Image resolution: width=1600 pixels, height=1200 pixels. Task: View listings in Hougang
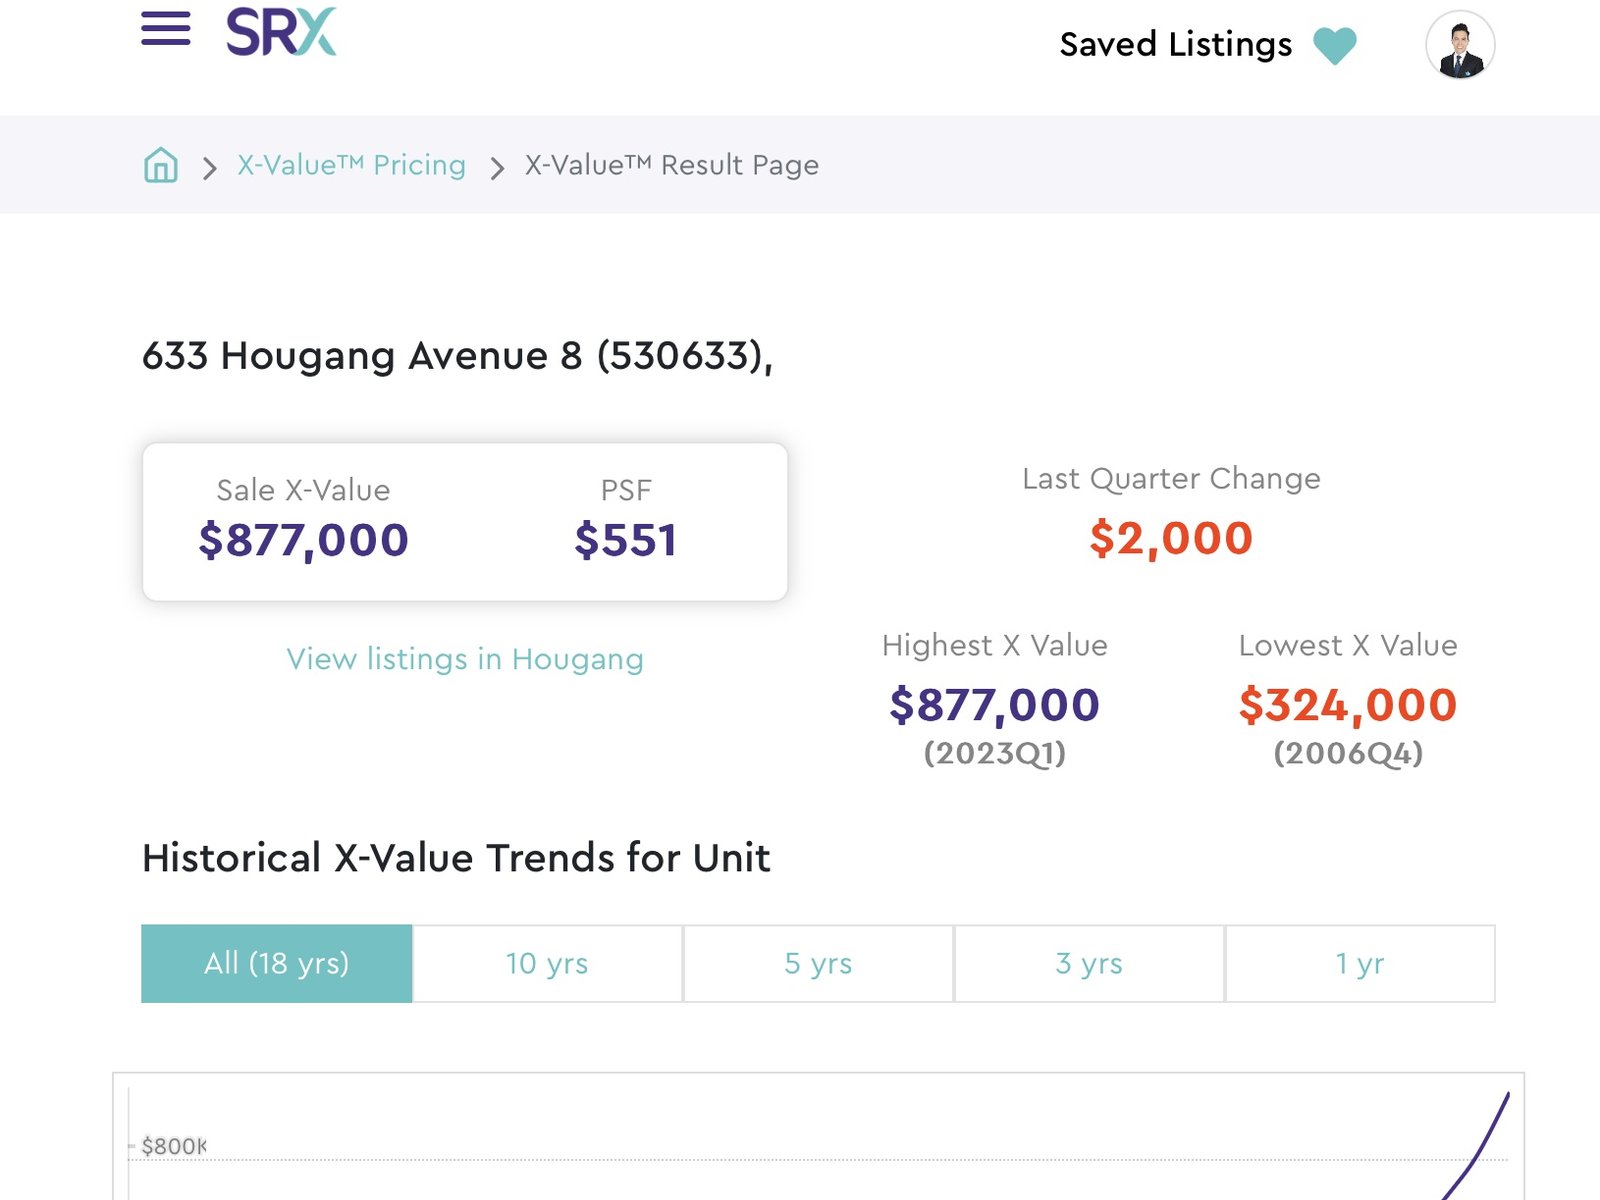coord(465,659)
